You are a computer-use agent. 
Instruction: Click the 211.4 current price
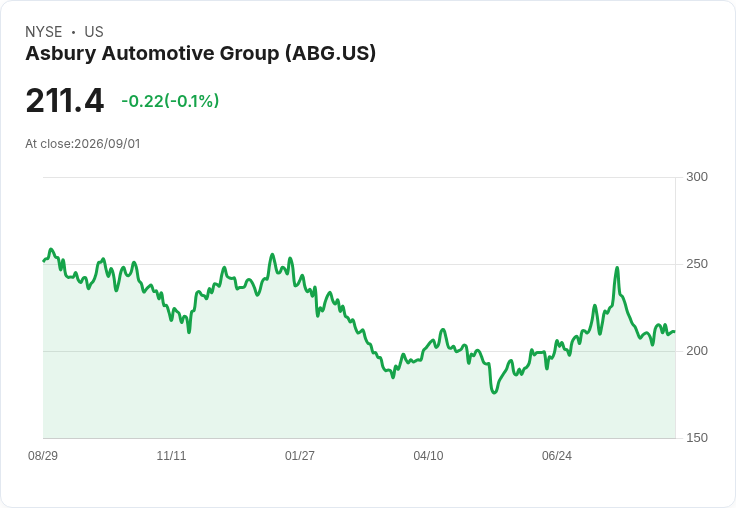(65, 100)
